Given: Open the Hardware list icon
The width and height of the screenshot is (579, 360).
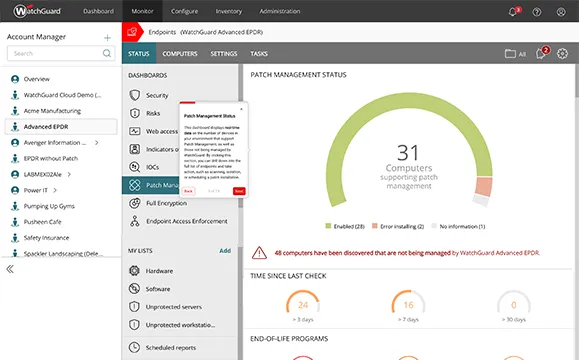Looking at the screenshot, I should pyautogui.click(x=134, y=271).
